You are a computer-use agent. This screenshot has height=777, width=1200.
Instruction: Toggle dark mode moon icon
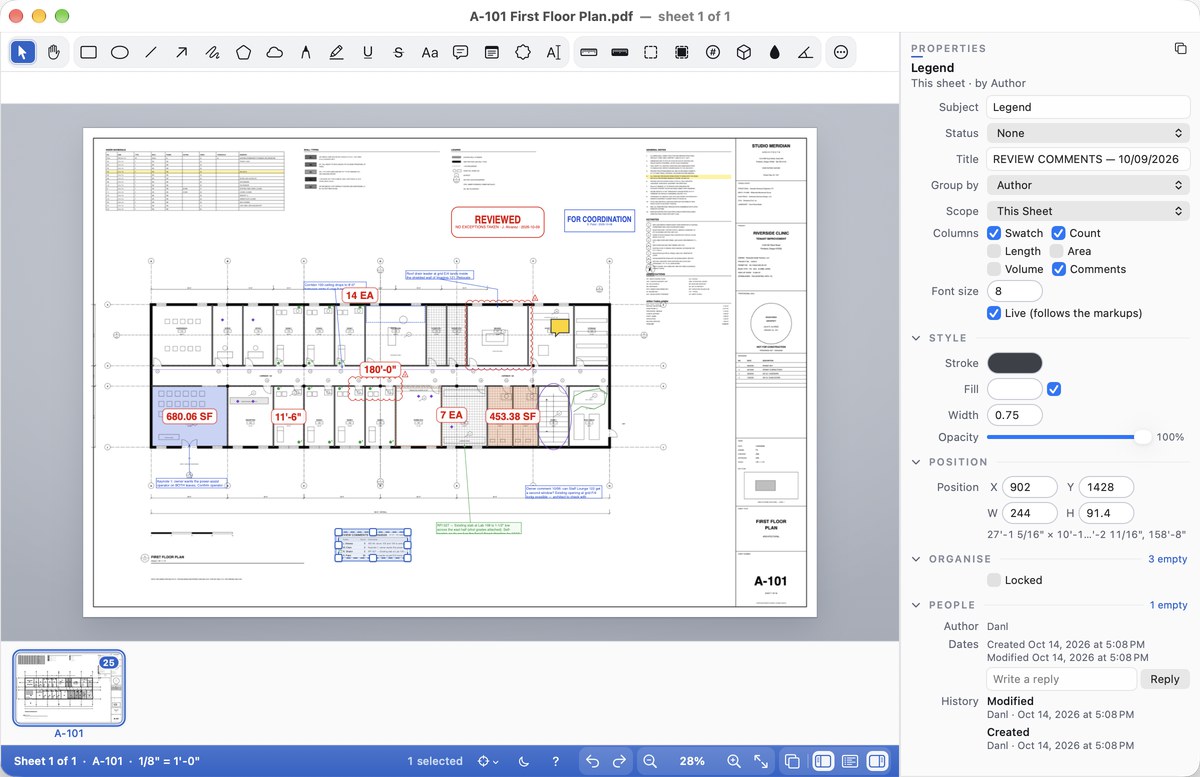coord(525,761)
